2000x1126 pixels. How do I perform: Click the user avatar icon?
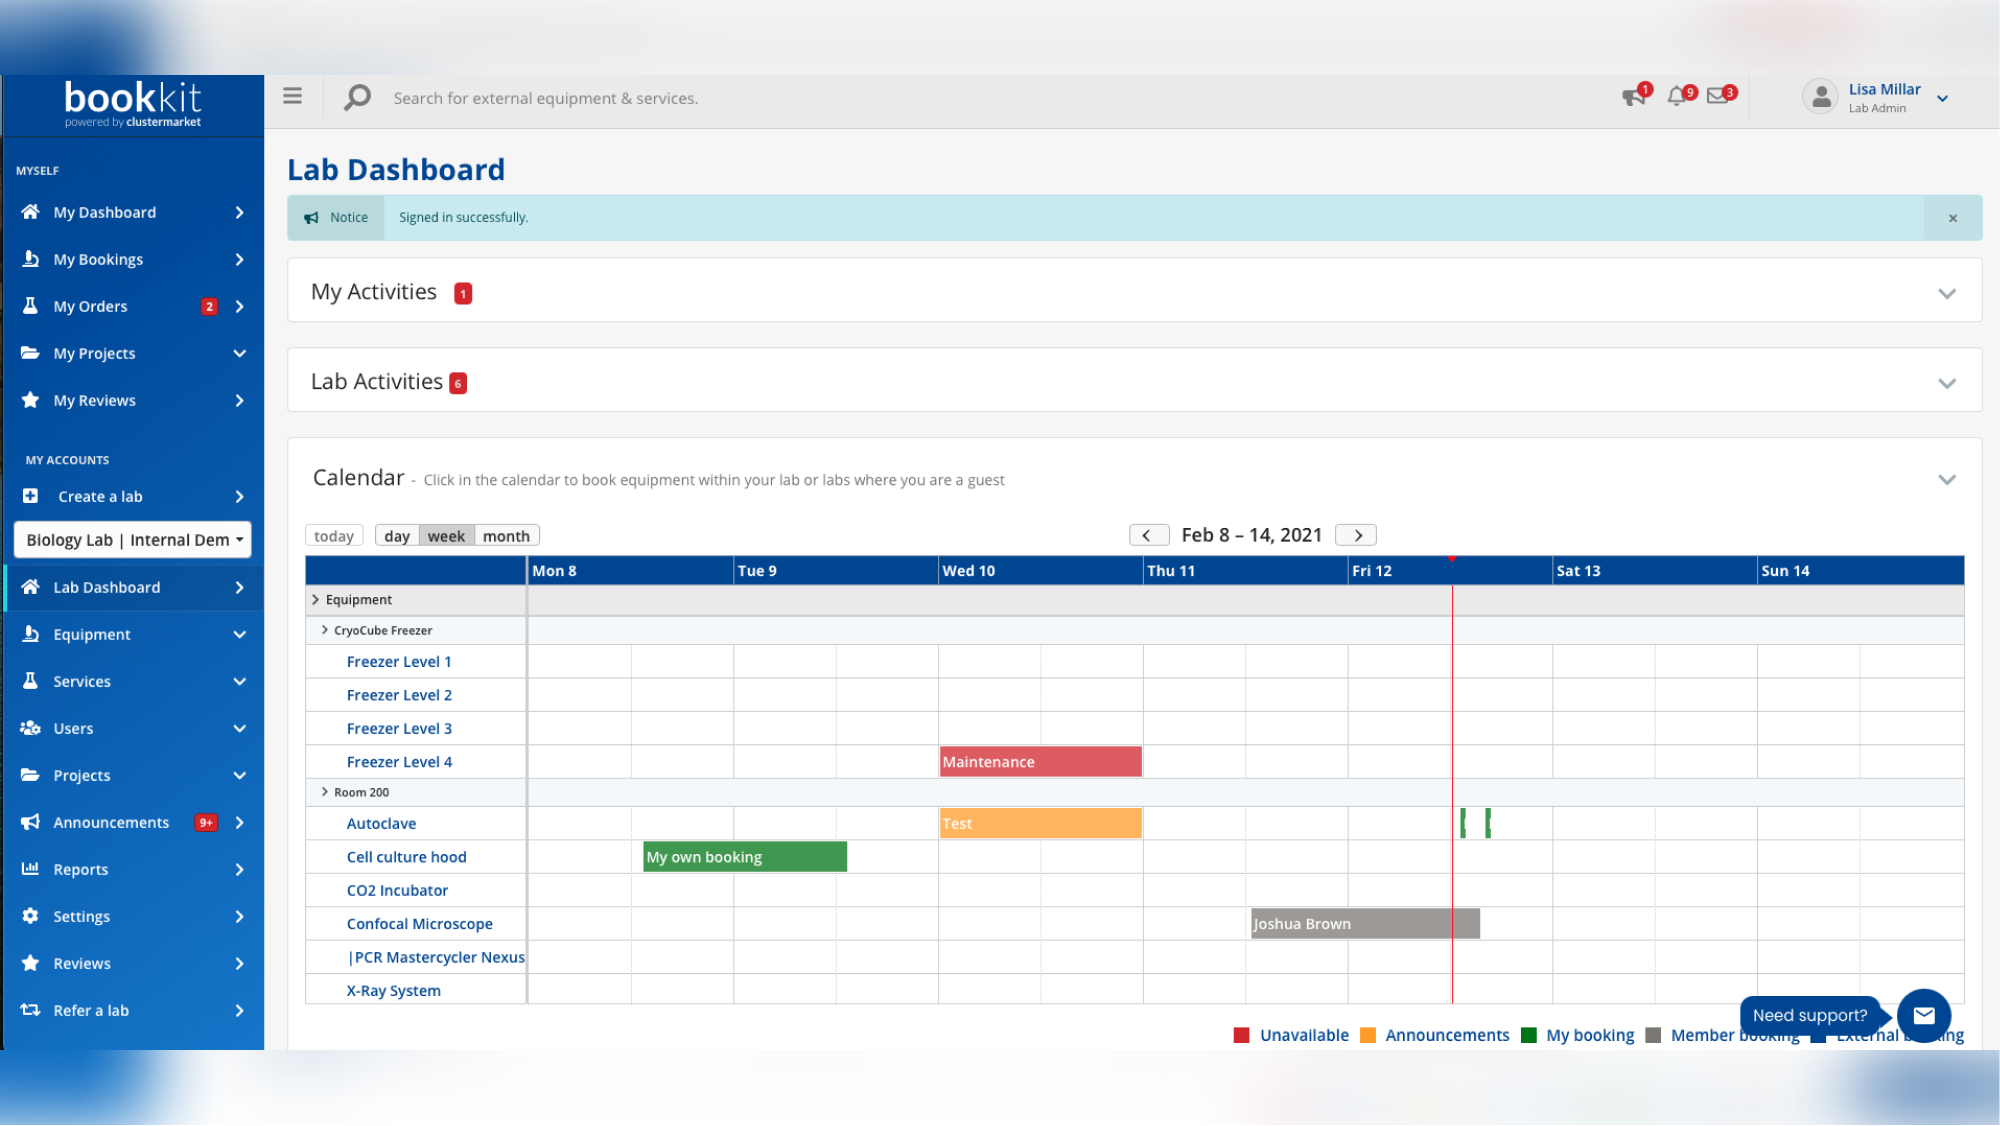tap(1821, 97)
